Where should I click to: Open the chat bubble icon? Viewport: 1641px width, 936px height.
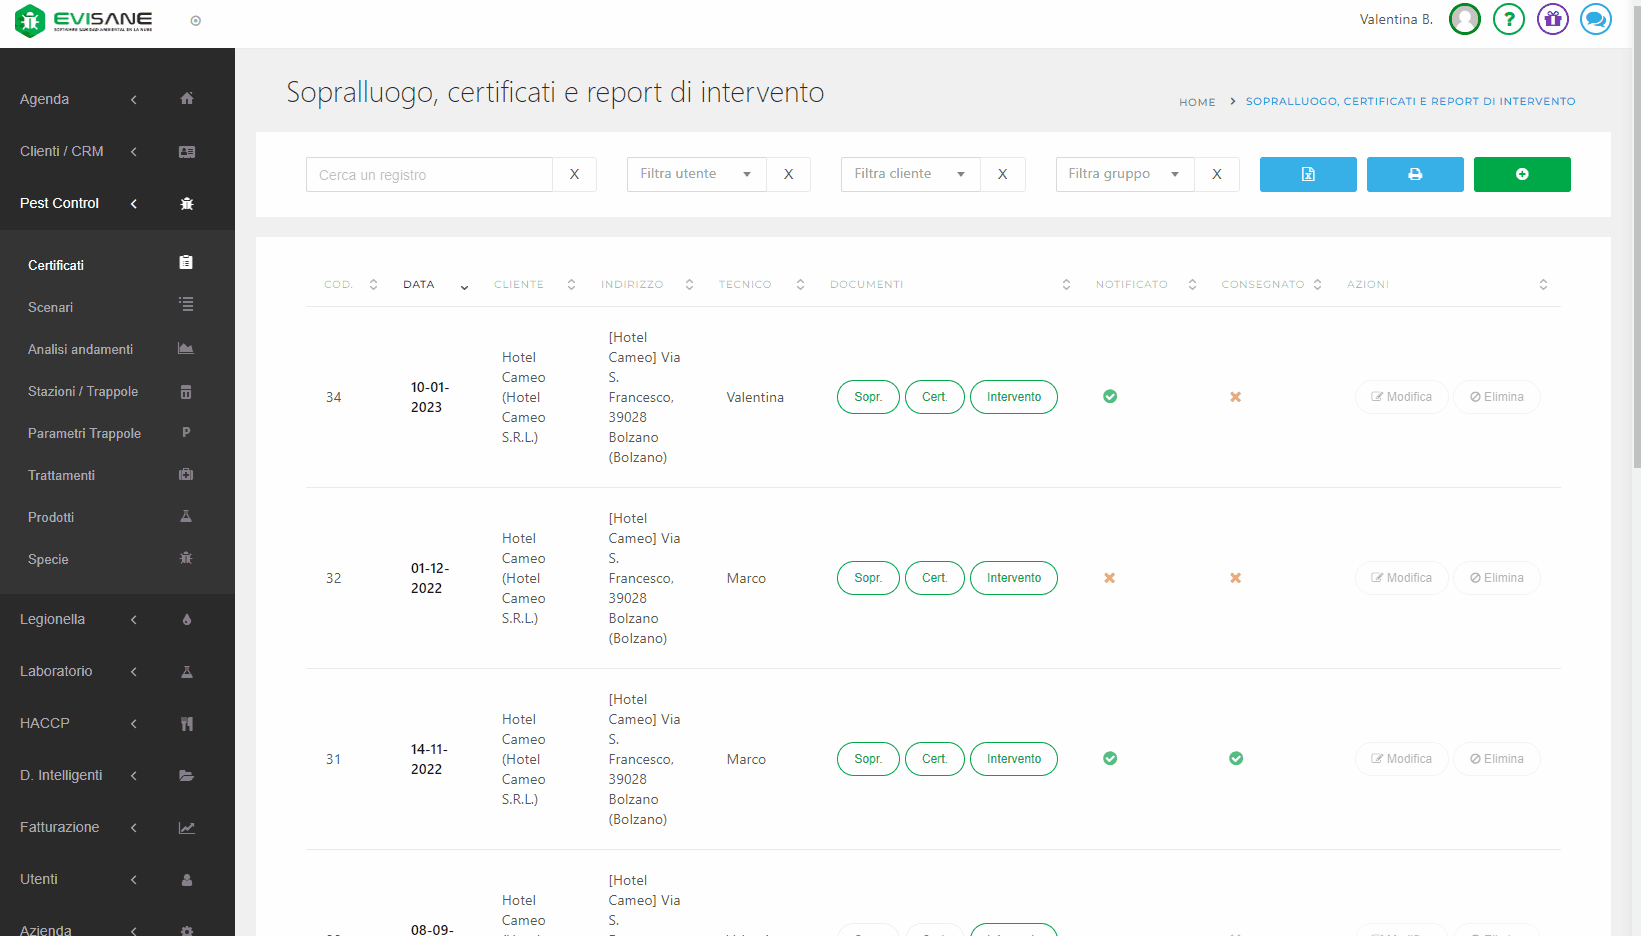point(1595,19)
